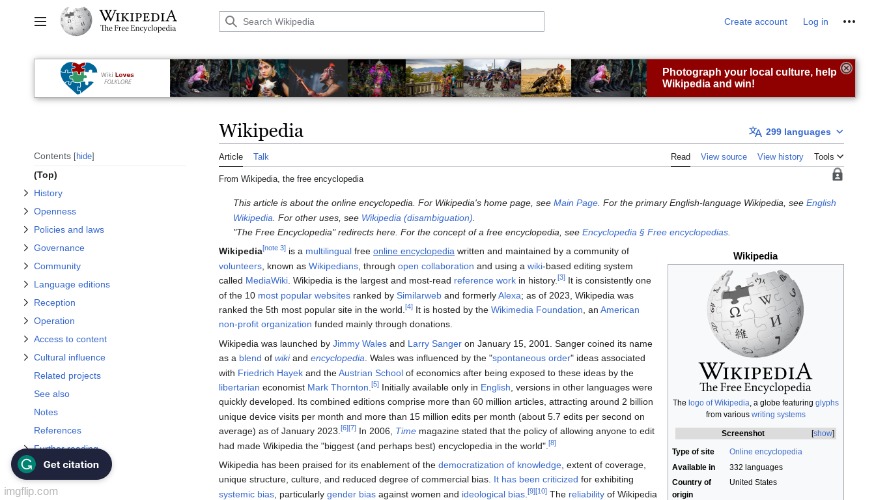Viewport: 889px width, 500px height.
Task: Open the three-dot personal tools menu
Action: (x=848, y=22)
